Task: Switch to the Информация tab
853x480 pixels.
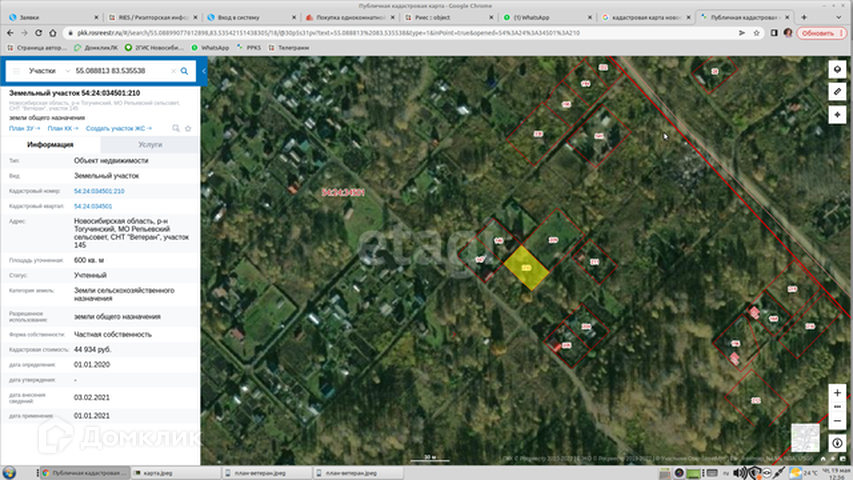Action: [x=50, y=145]
